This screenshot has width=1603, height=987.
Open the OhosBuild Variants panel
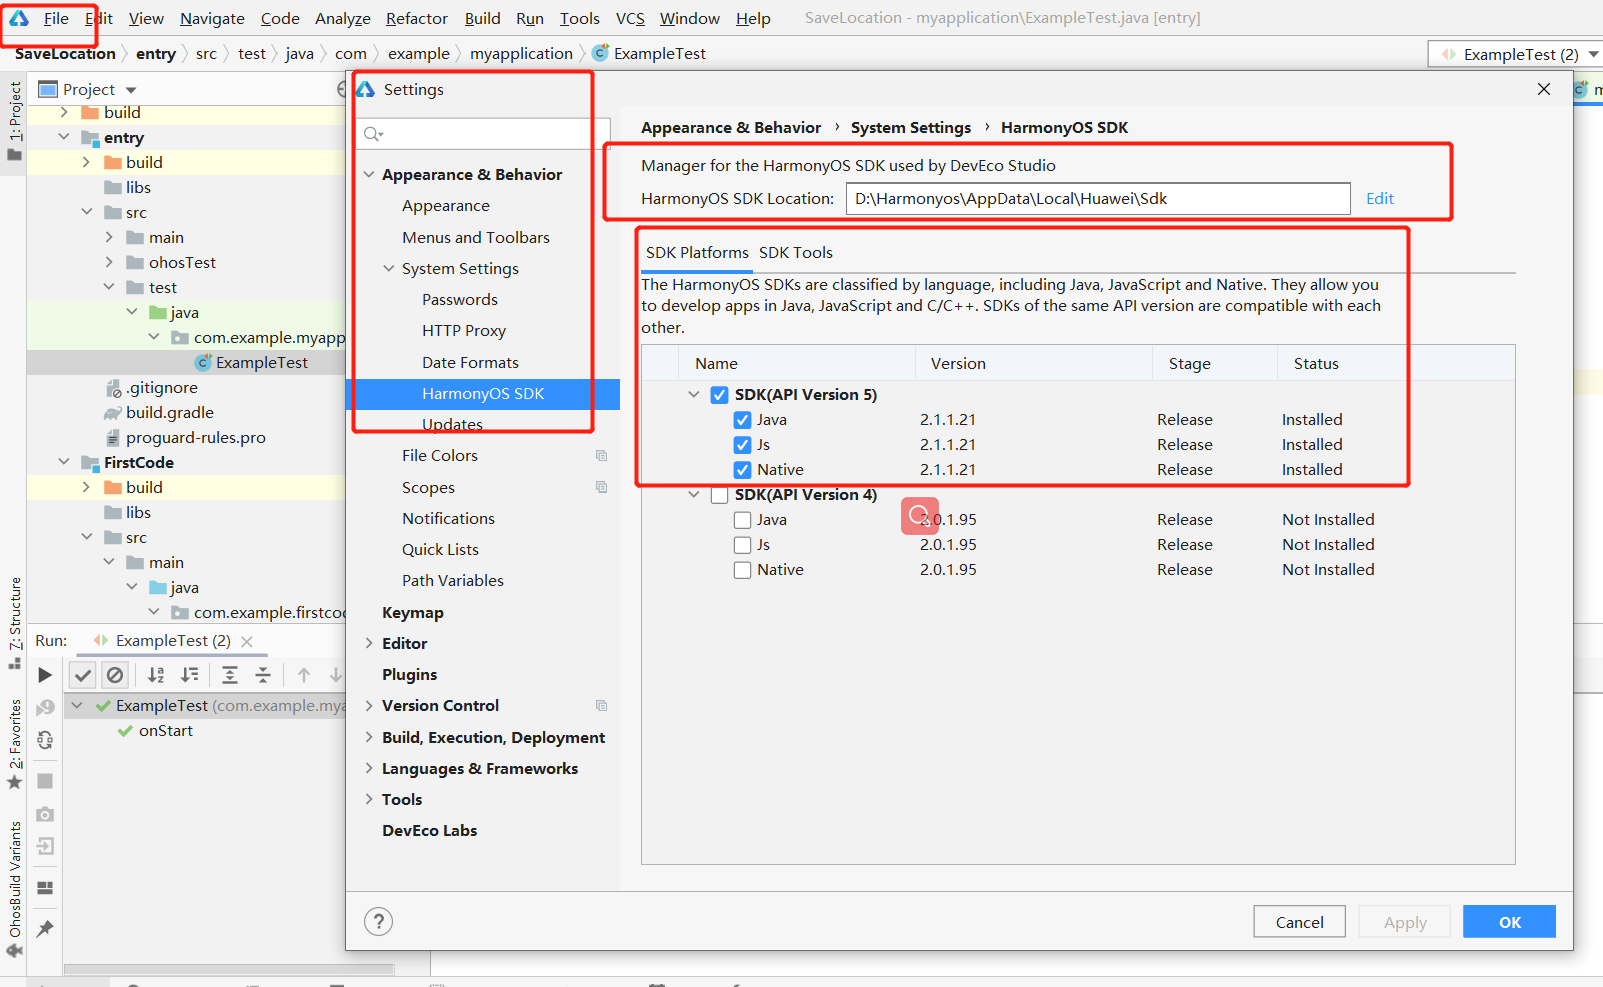(x=14, y=880)
